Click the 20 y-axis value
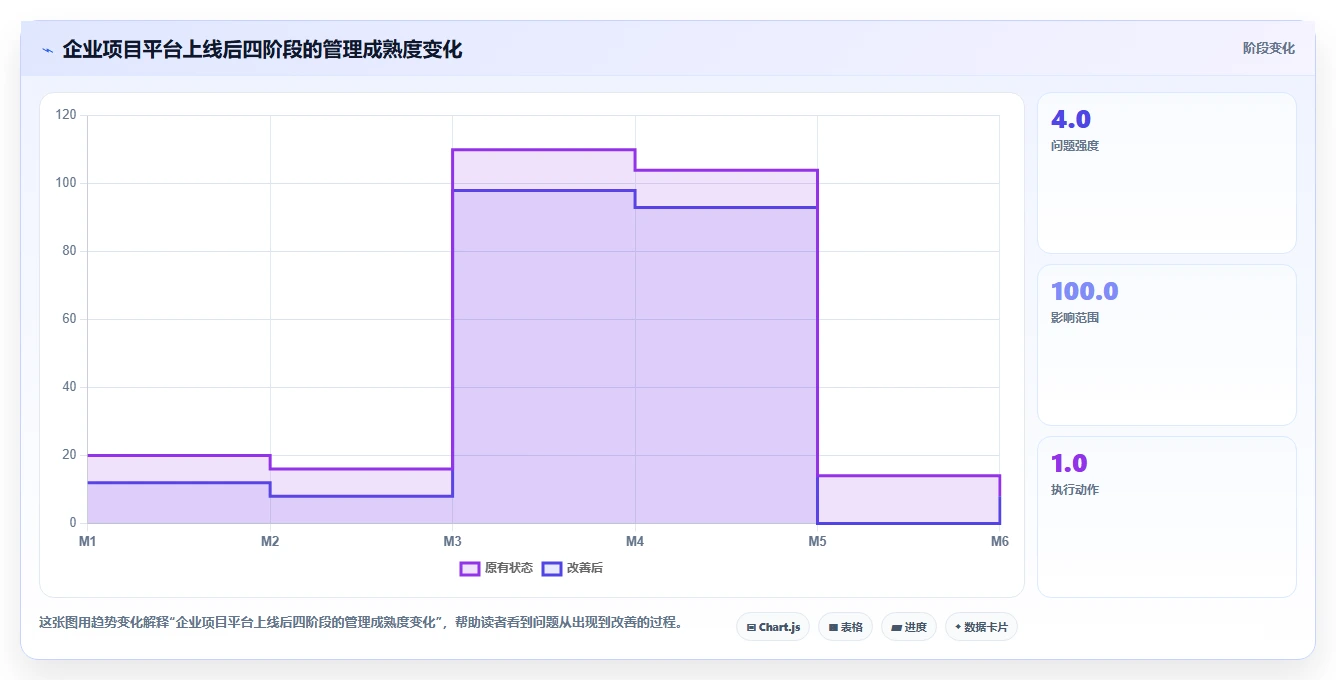Image resolution: width=1336 pixels, height=680 pixels. [x=69, y=455]
